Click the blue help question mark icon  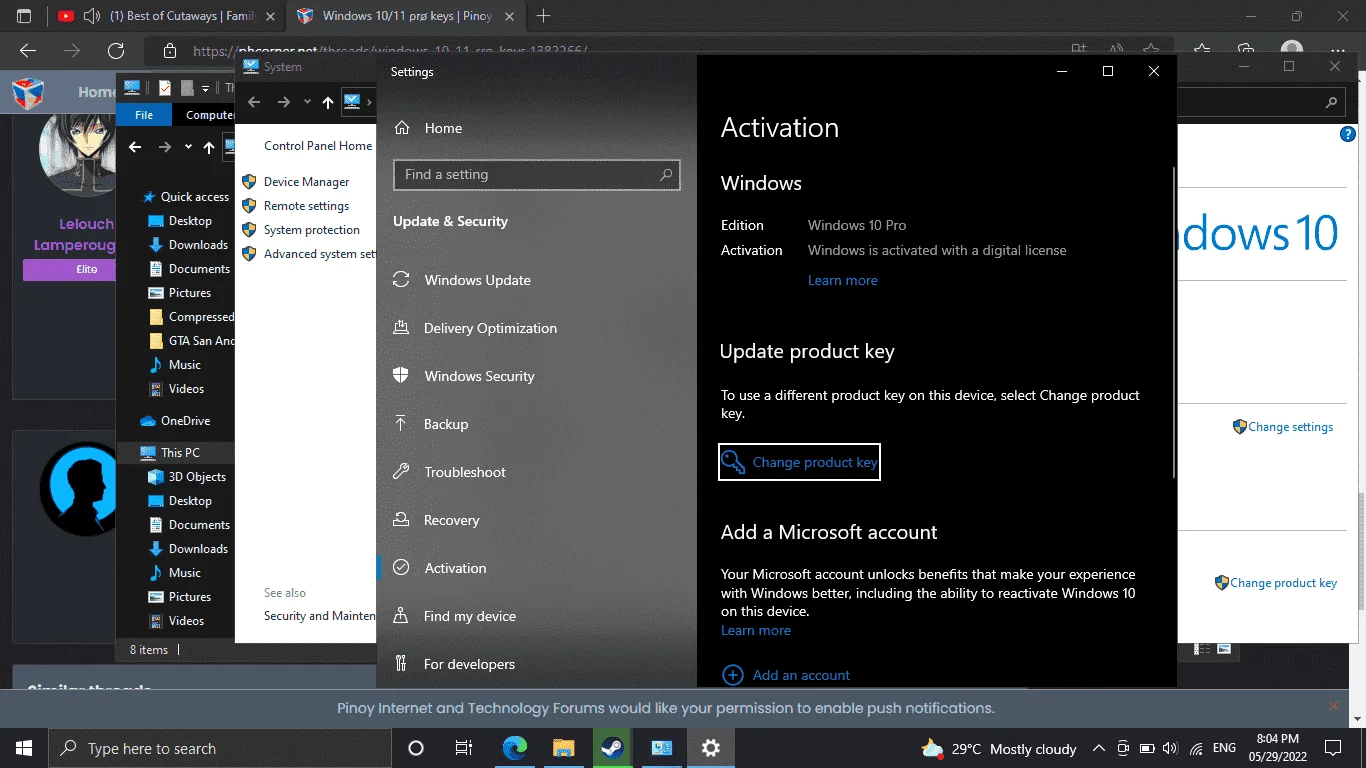tap(1347, 135)
